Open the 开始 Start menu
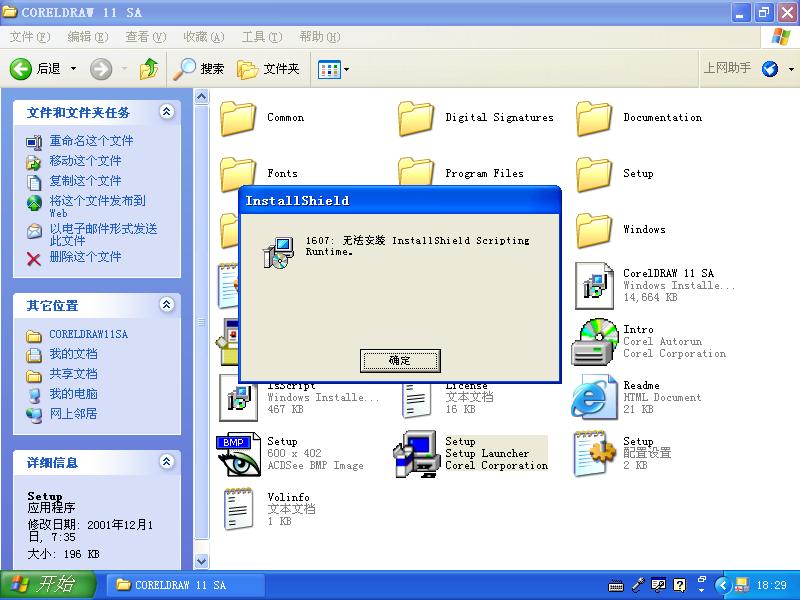This screenshot has height=600, width=800. (x=47, y=585)
